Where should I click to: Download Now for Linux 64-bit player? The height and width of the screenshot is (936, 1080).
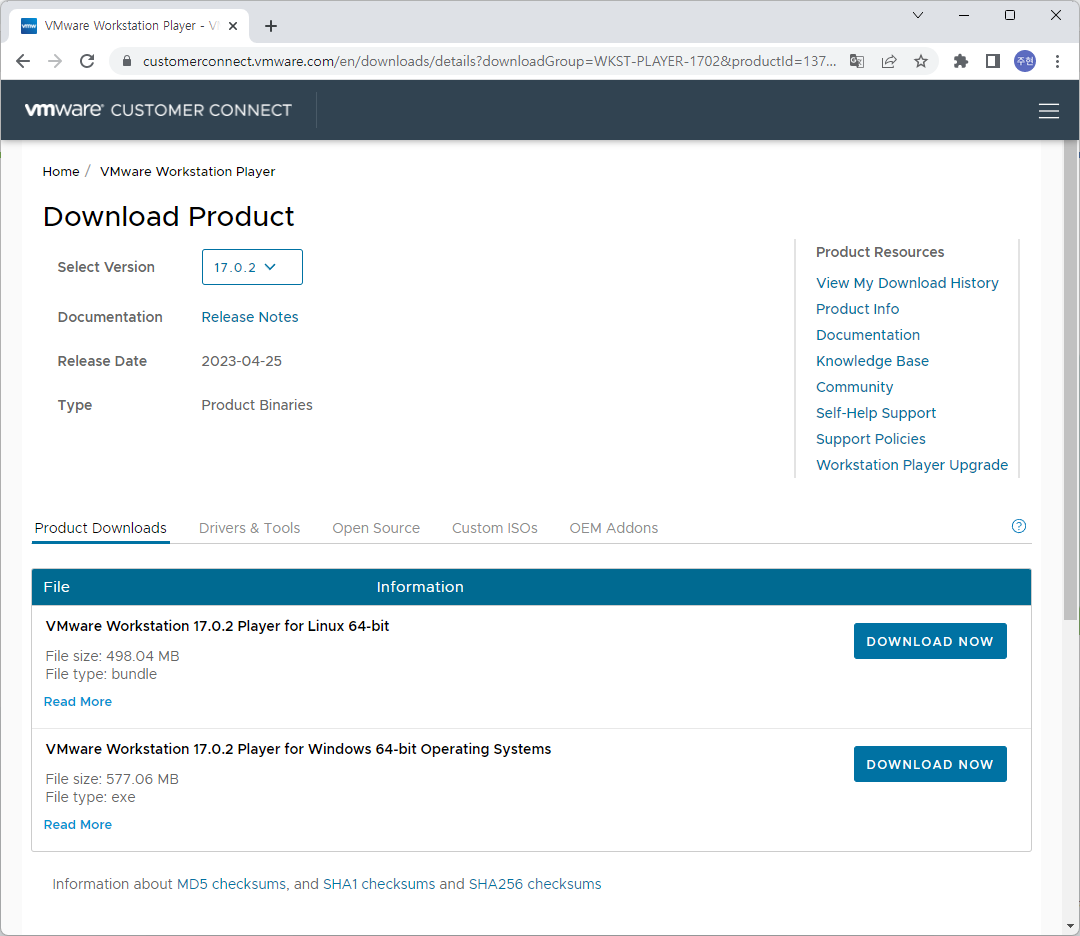pos(930,641)
